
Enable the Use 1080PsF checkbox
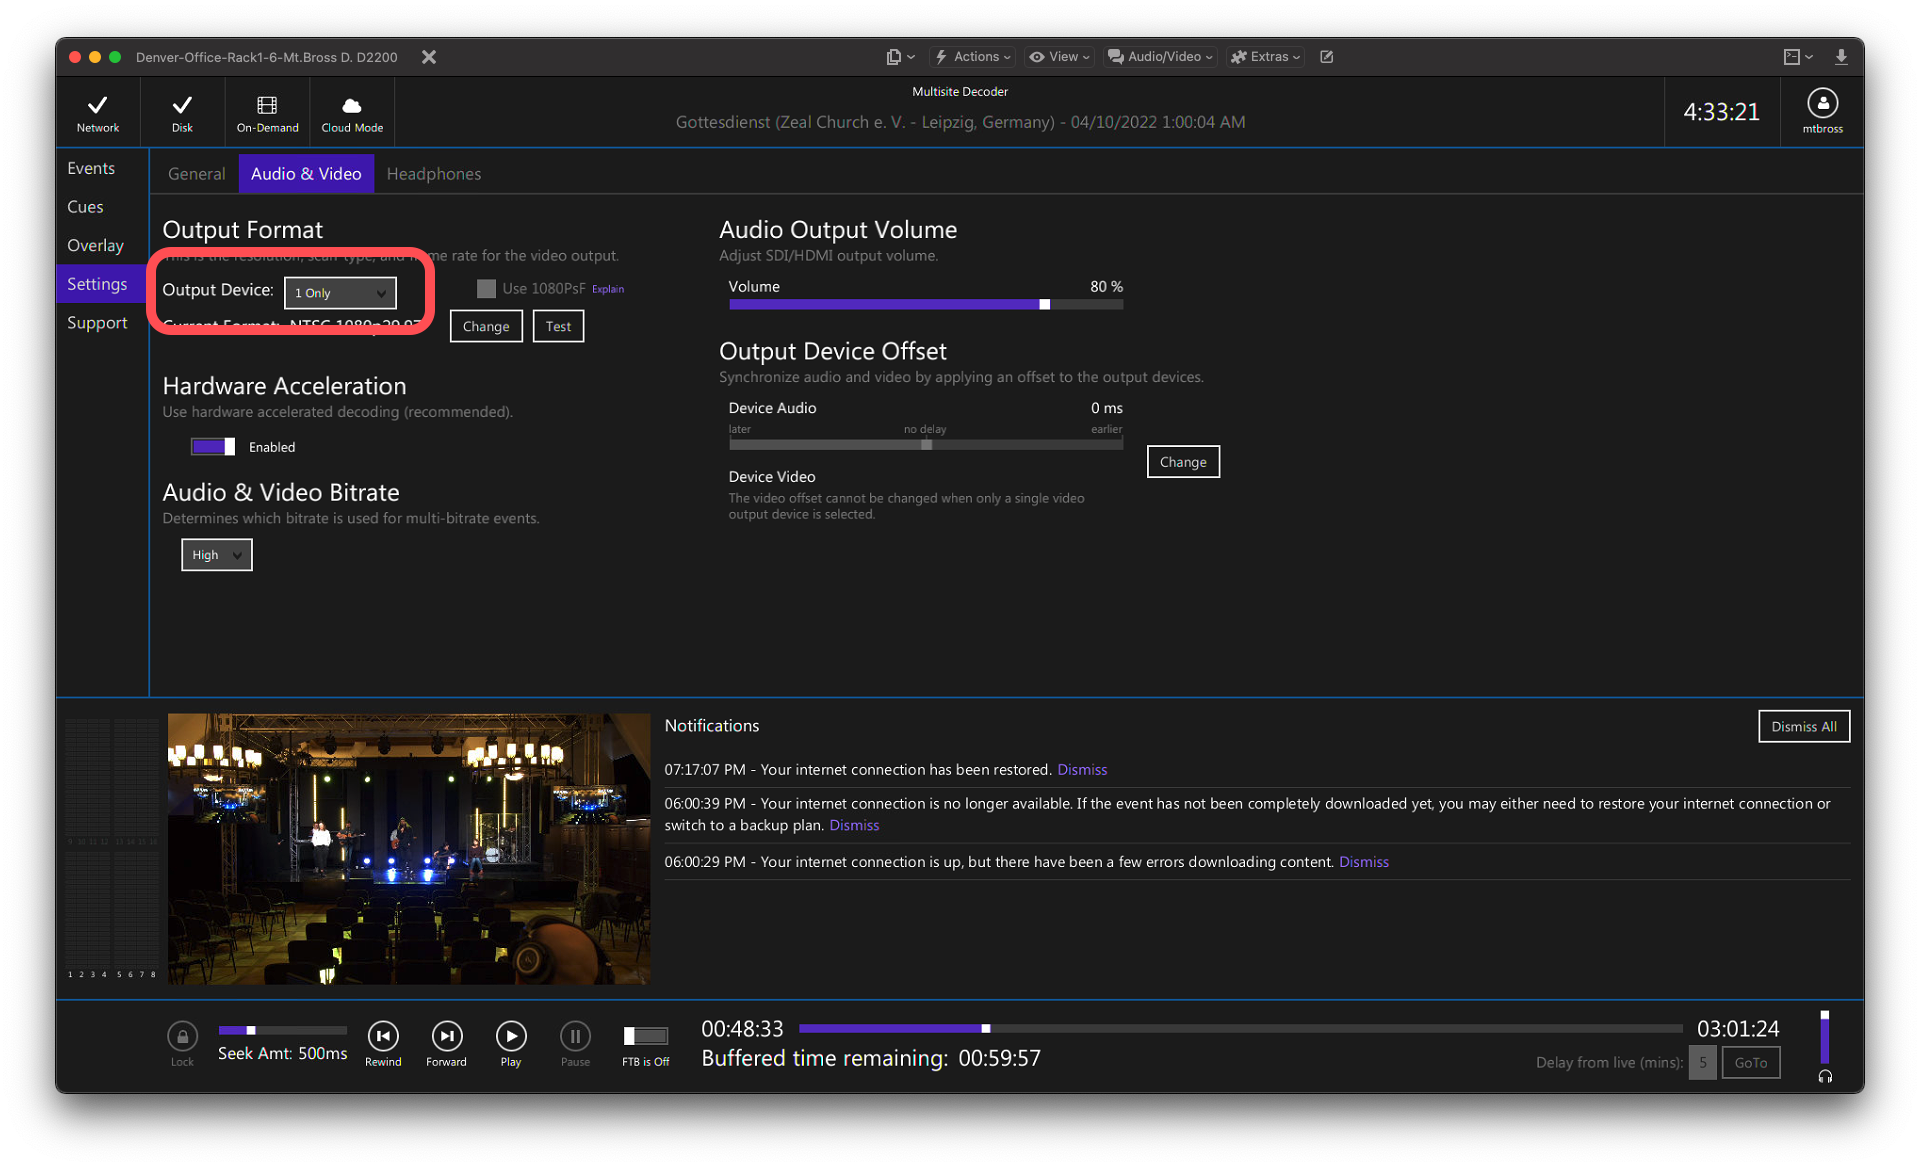486,288
